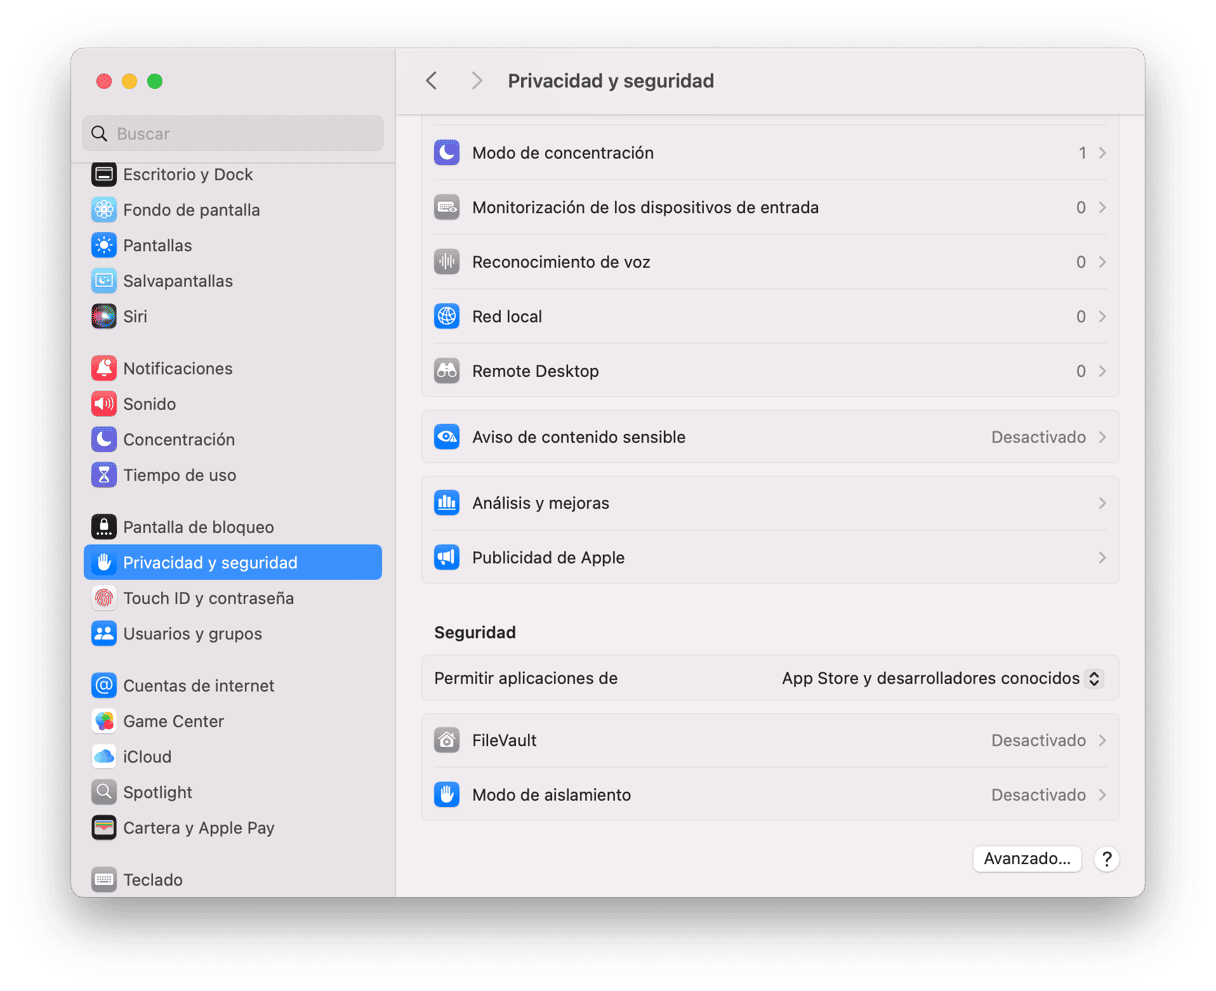Click the Red local globe icon
This screenshot has width=1216, height=991.
coord(447,316)
